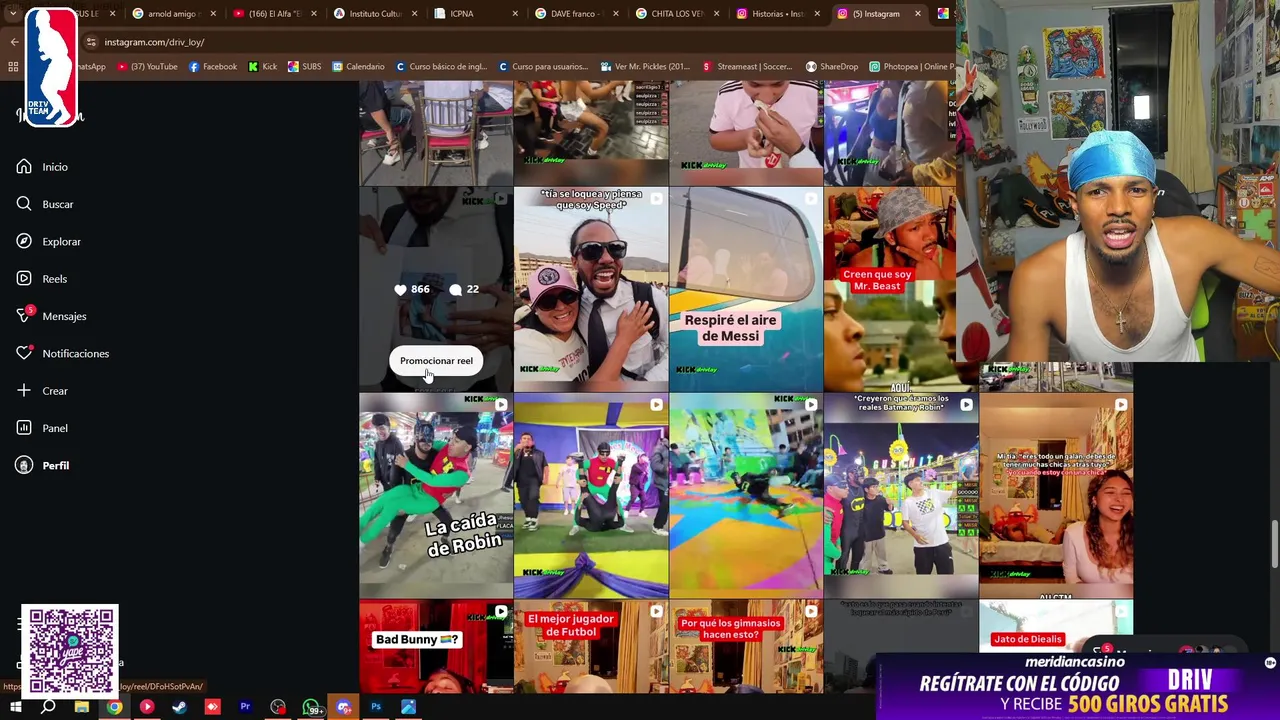Click the browser back arrow
The image size is (1280, 720).
coord(14,42)
